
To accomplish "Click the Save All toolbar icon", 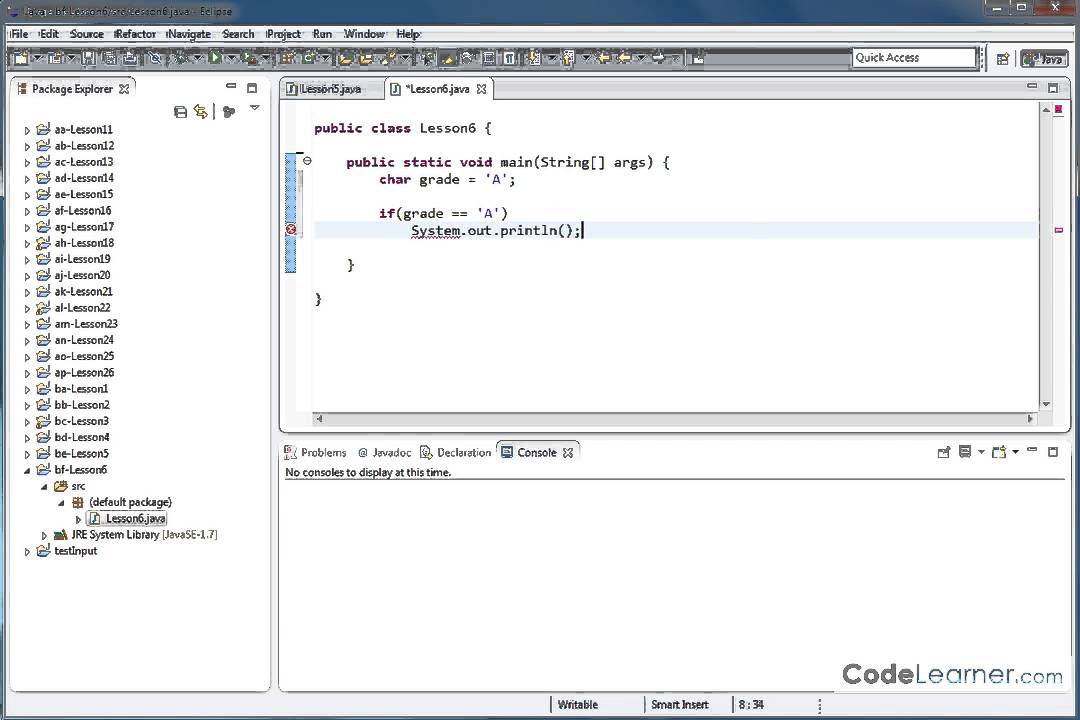I will click(109, 59).
